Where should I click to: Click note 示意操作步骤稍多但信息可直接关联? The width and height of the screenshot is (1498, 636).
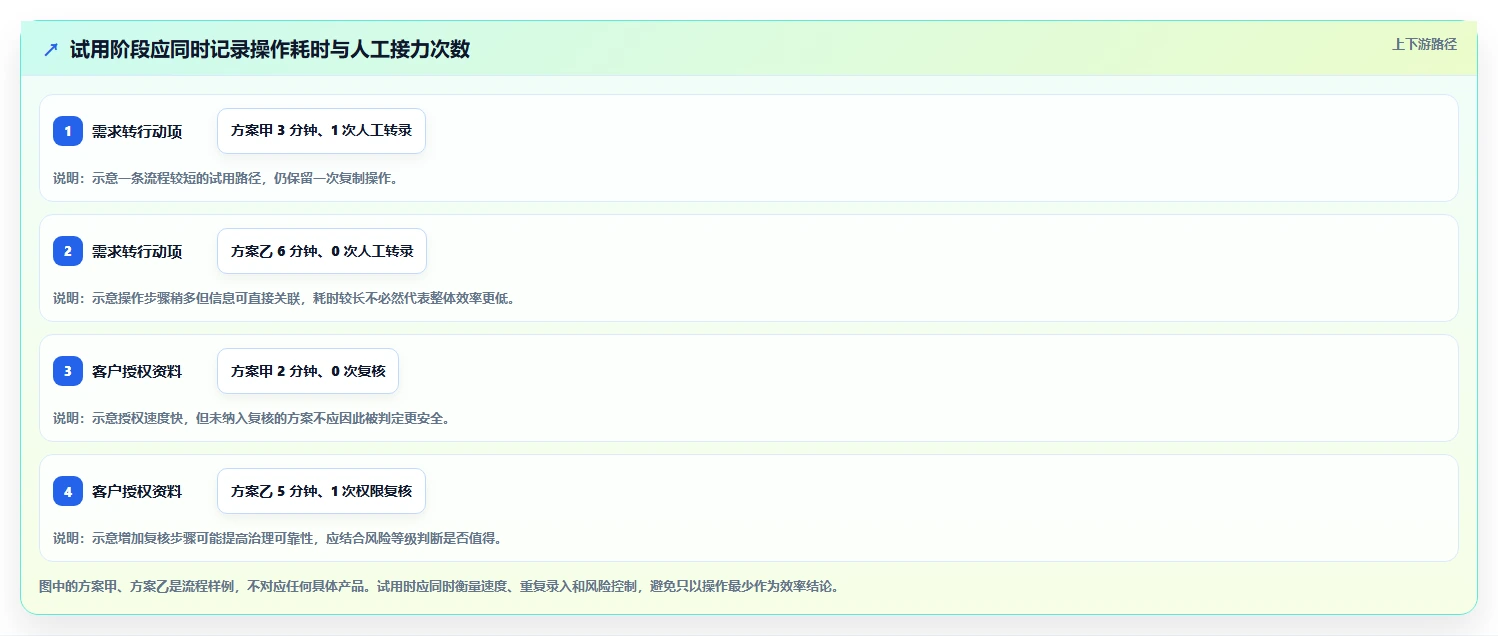195,298
